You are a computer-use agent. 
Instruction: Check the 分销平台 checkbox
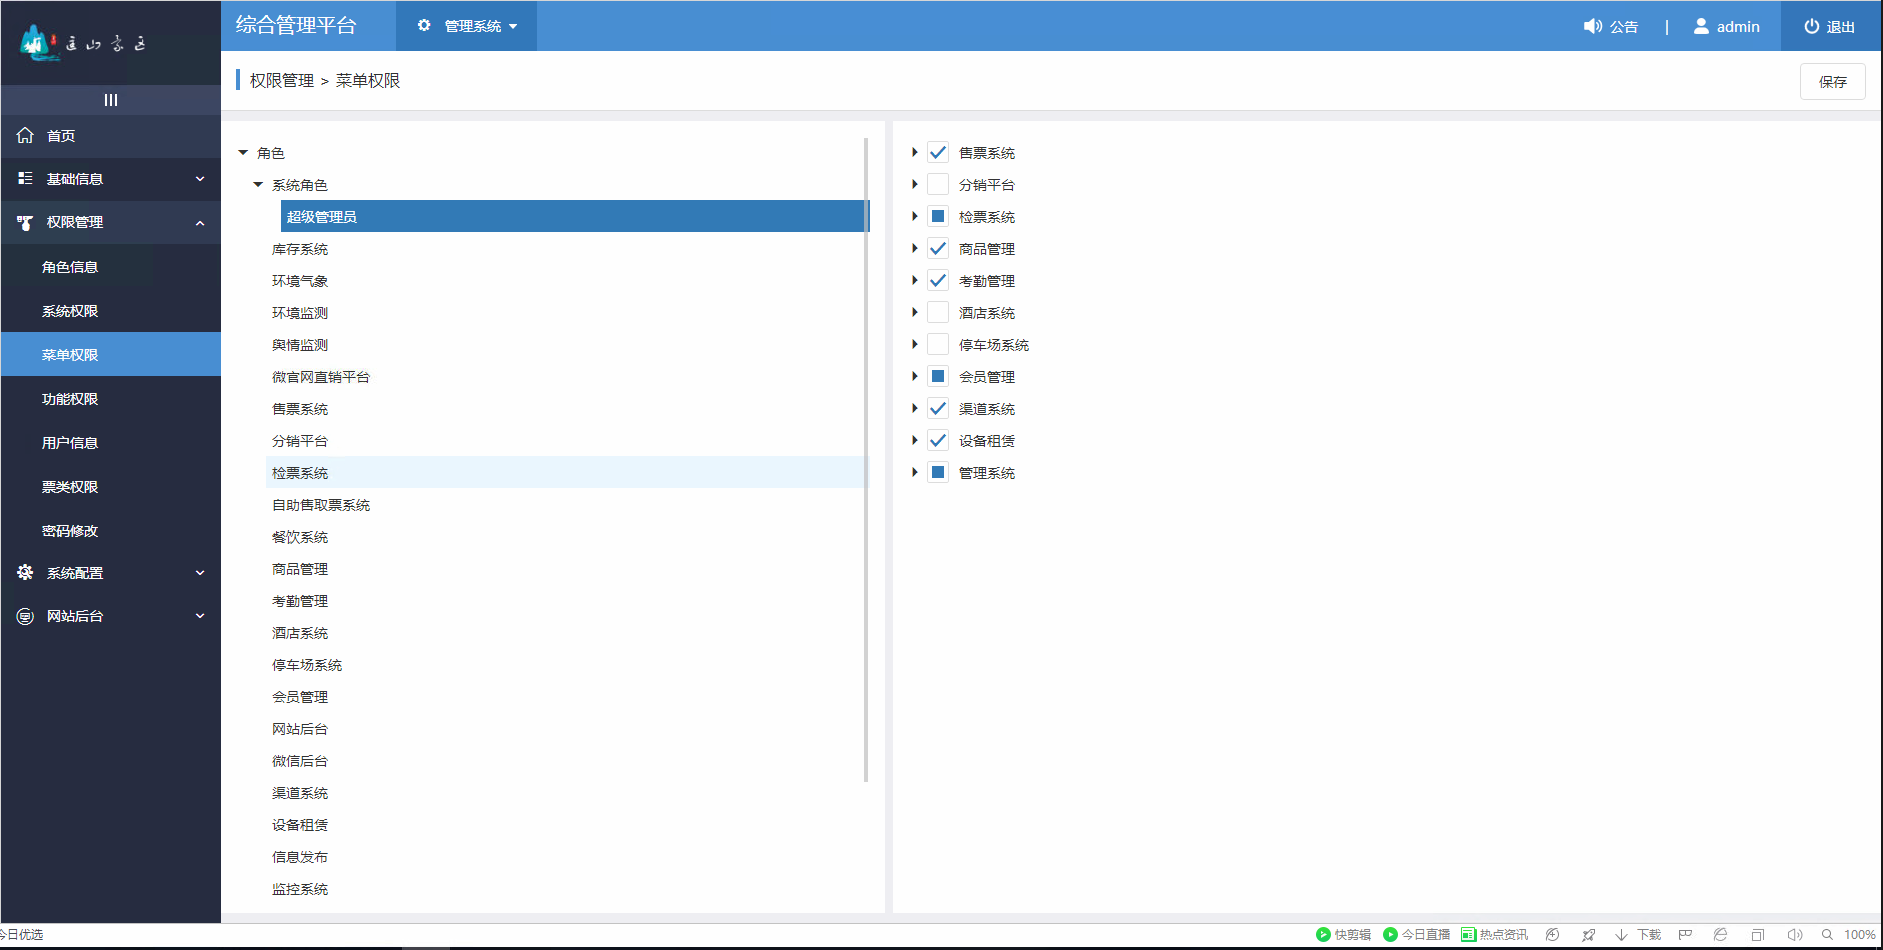938,185
